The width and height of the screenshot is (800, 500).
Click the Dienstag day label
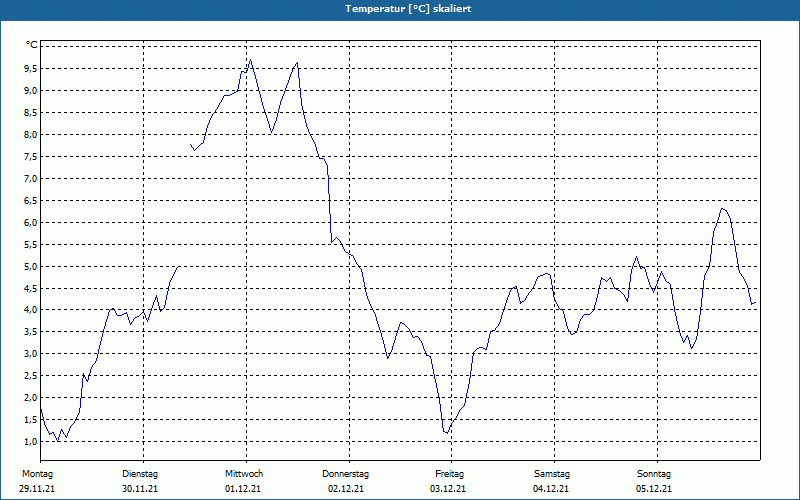click(x=140, y=474)
